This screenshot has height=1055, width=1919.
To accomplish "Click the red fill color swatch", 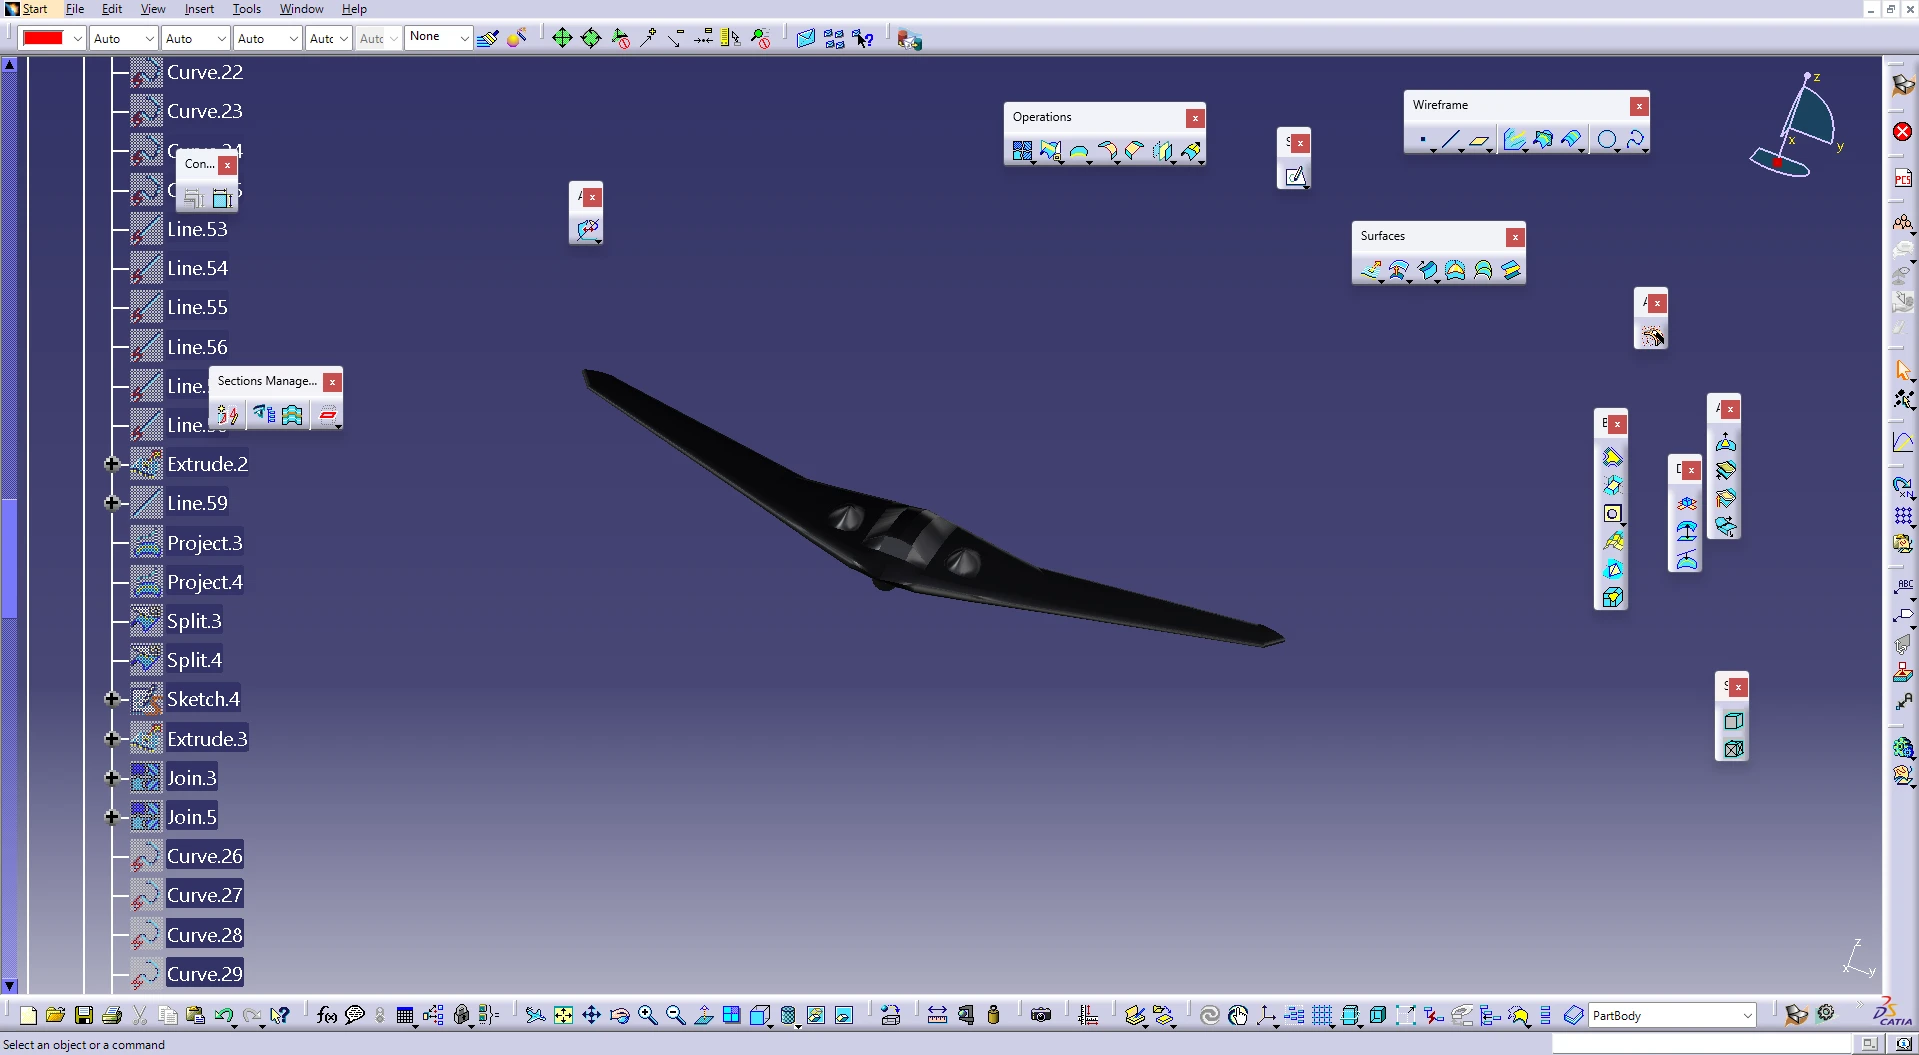I will click(x=43, y=38).
